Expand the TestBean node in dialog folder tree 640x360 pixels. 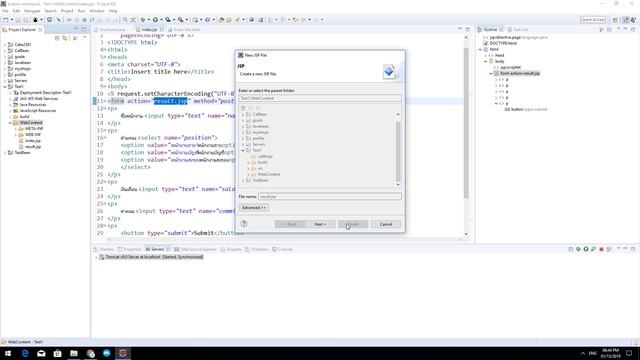243,180
